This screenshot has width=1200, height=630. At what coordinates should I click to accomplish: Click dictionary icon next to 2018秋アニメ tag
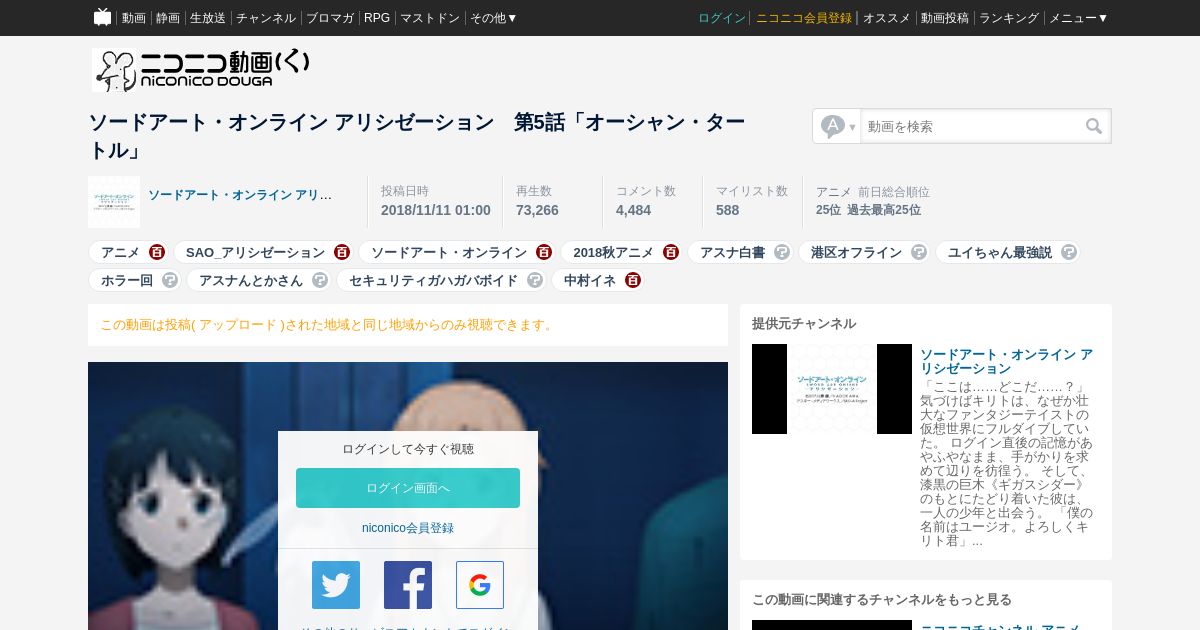(671, 252)
